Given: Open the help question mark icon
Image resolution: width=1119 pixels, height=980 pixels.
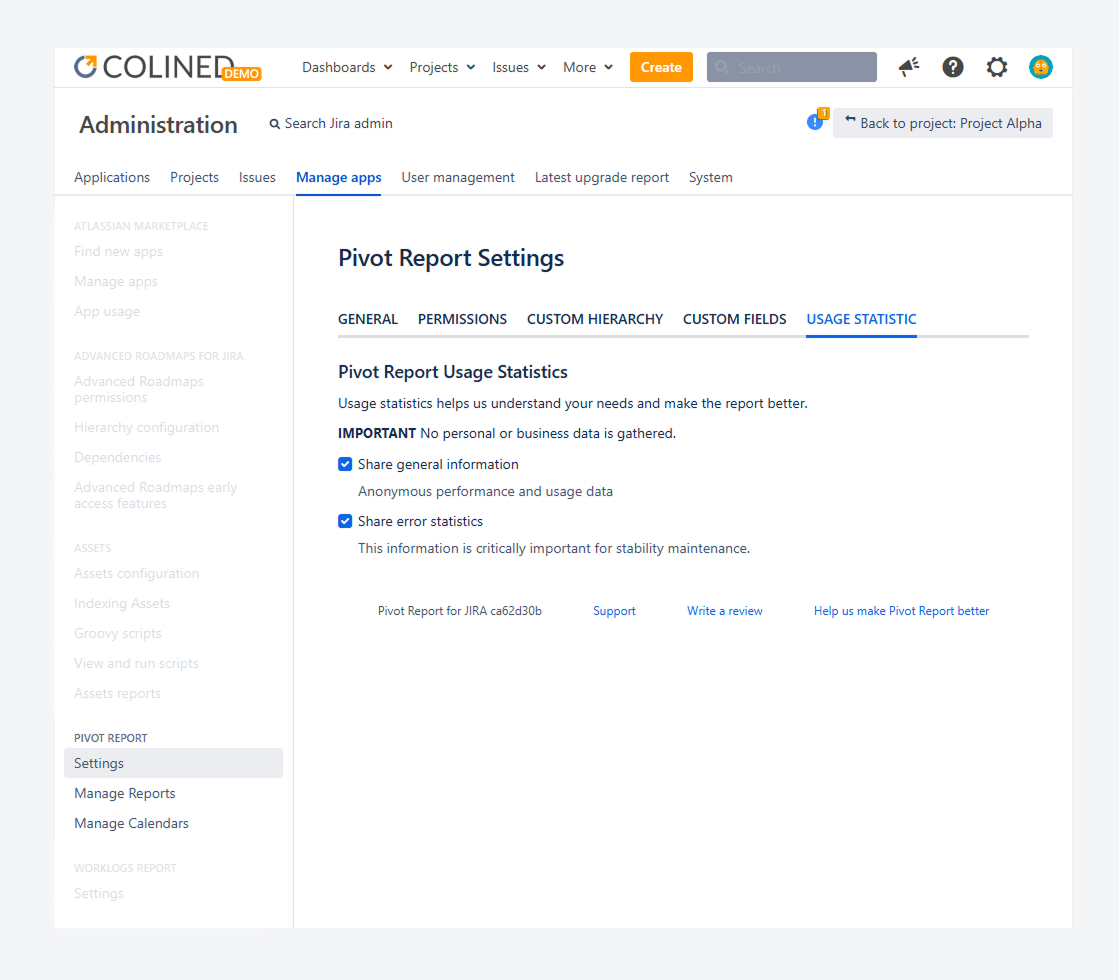Looking at the screenshot, I should coord(953,67).
